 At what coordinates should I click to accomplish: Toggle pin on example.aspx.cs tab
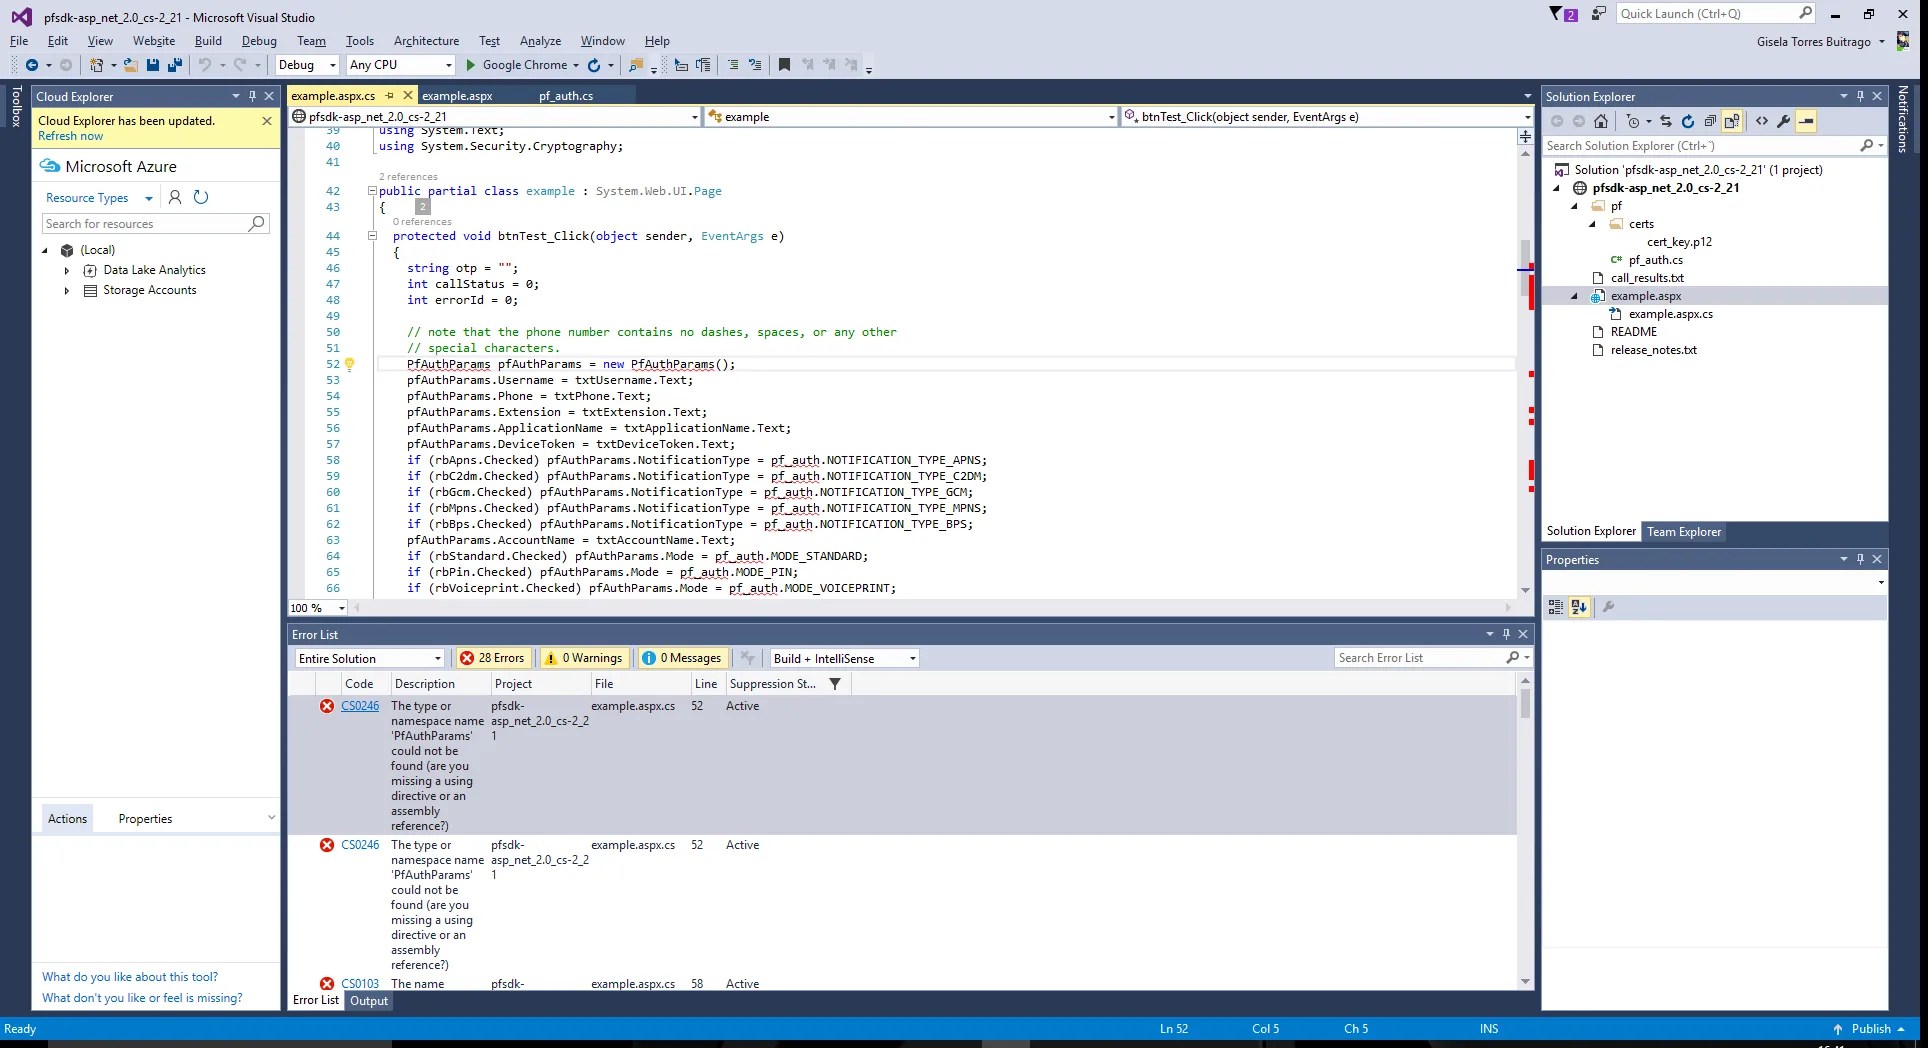point(390,96)
